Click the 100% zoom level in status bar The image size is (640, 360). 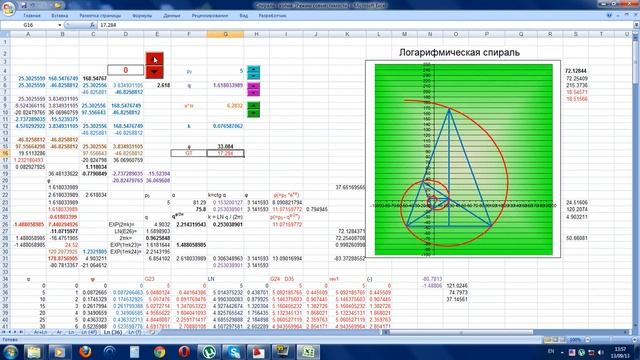click(575, 340)
